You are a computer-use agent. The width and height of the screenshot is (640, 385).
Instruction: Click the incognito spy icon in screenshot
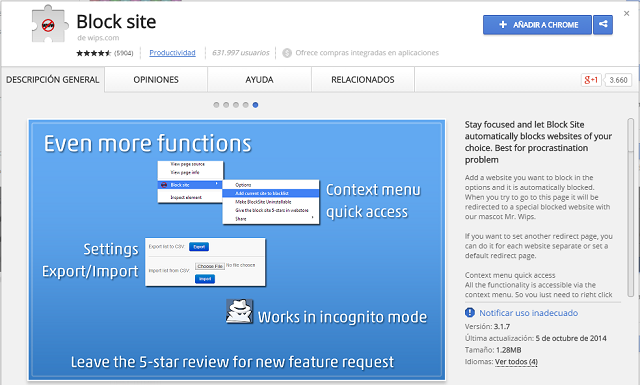239,312
